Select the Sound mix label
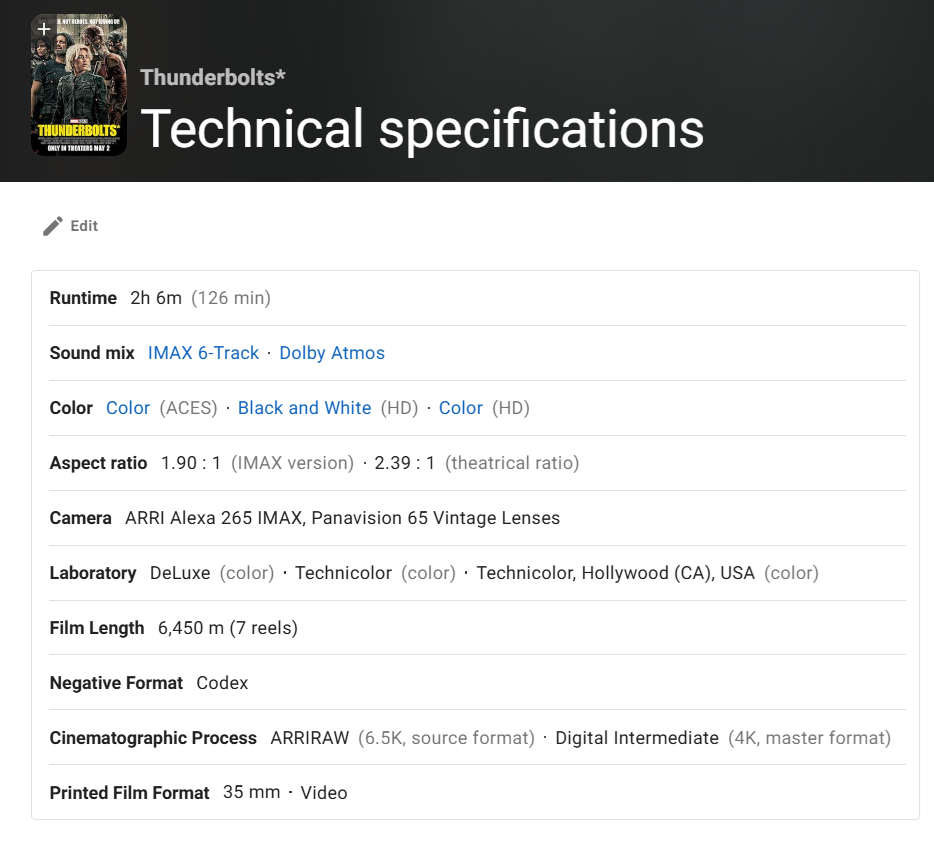 92,353
